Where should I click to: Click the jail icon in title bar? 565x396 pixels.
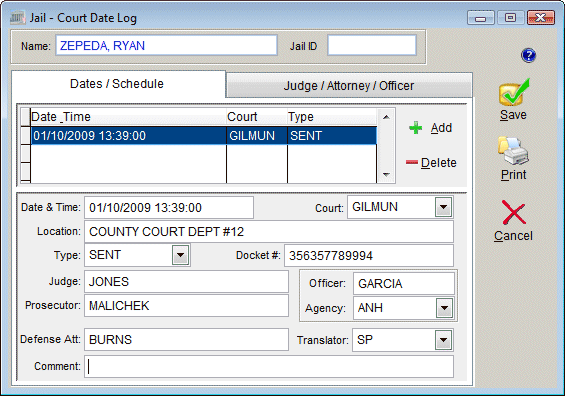[17, 17]
